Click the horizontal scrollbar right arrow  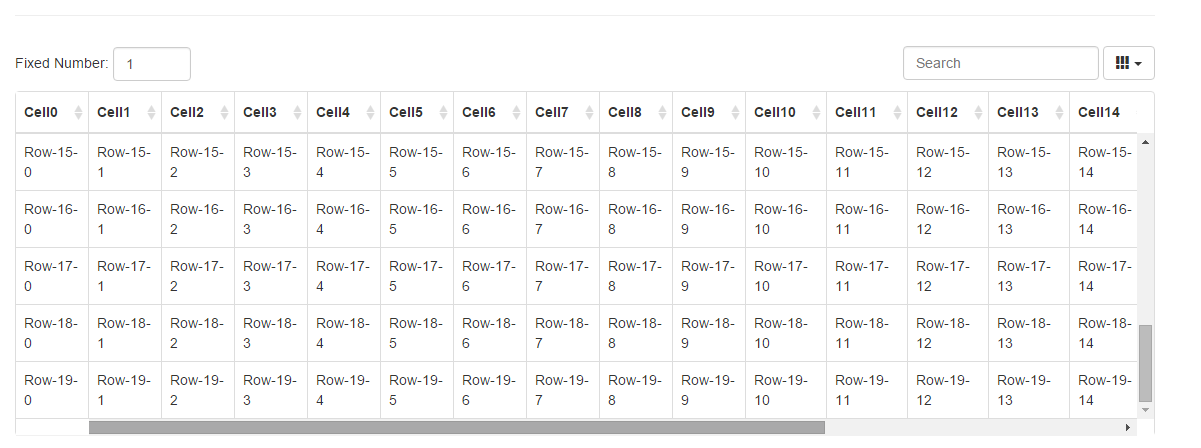(x=1129, y=427)
